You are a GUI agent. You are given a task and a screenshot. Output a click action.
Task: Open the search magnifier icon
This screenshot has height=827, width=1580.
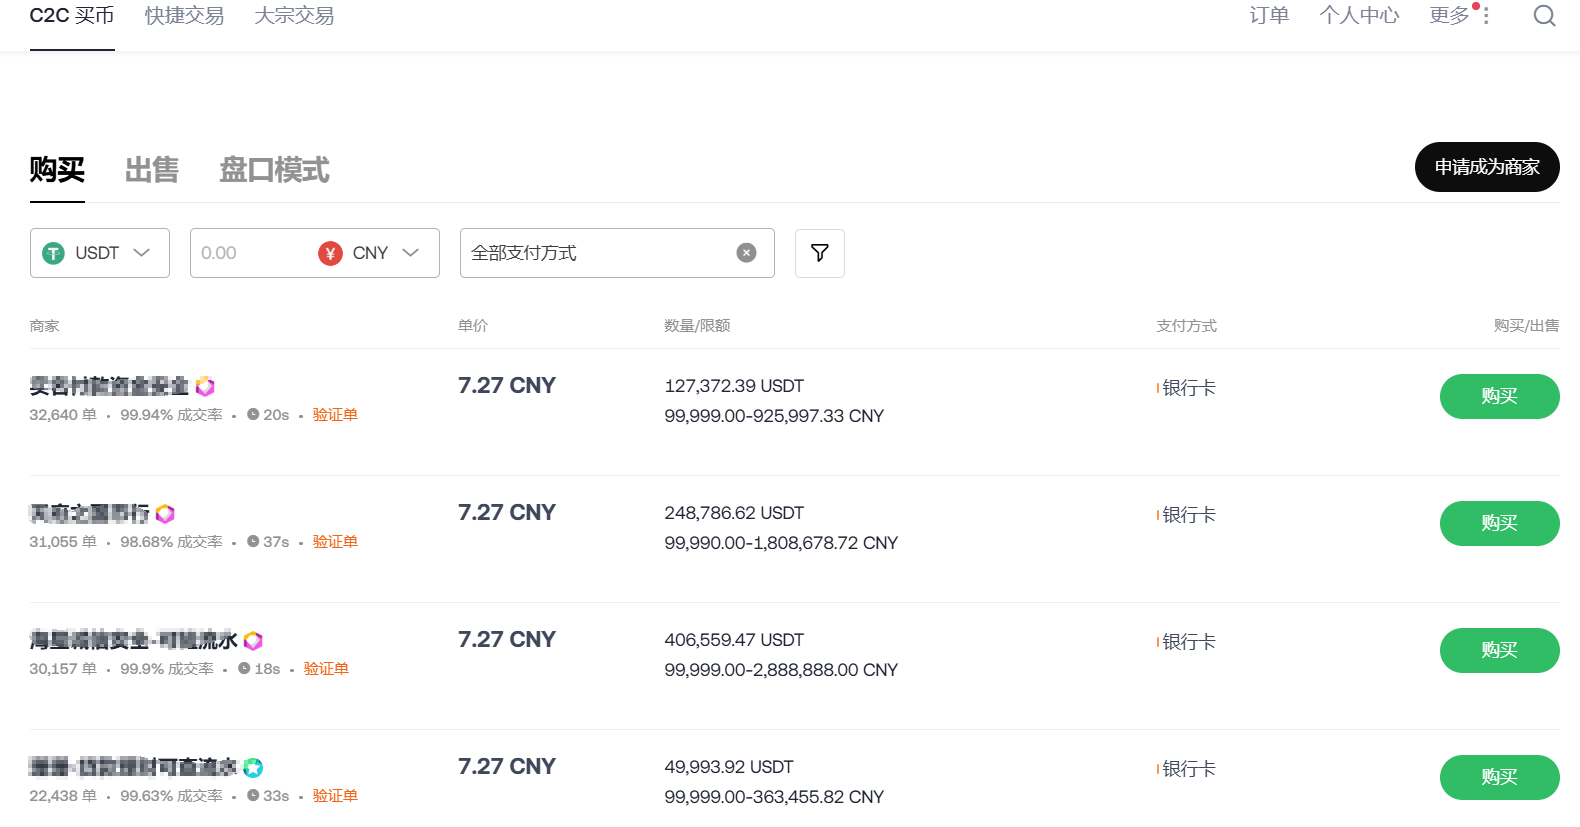click(1544, 16)
